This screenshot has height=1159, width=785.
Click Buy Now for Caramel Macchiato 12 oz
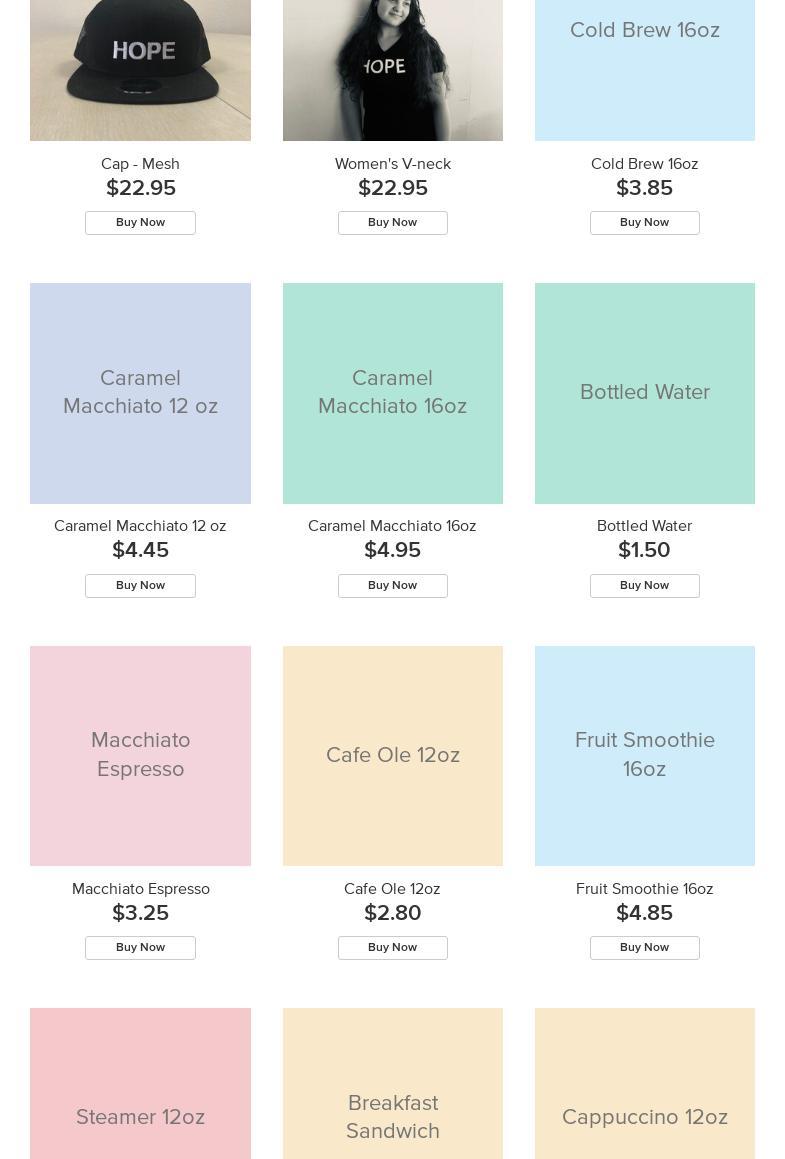point(140,586)
